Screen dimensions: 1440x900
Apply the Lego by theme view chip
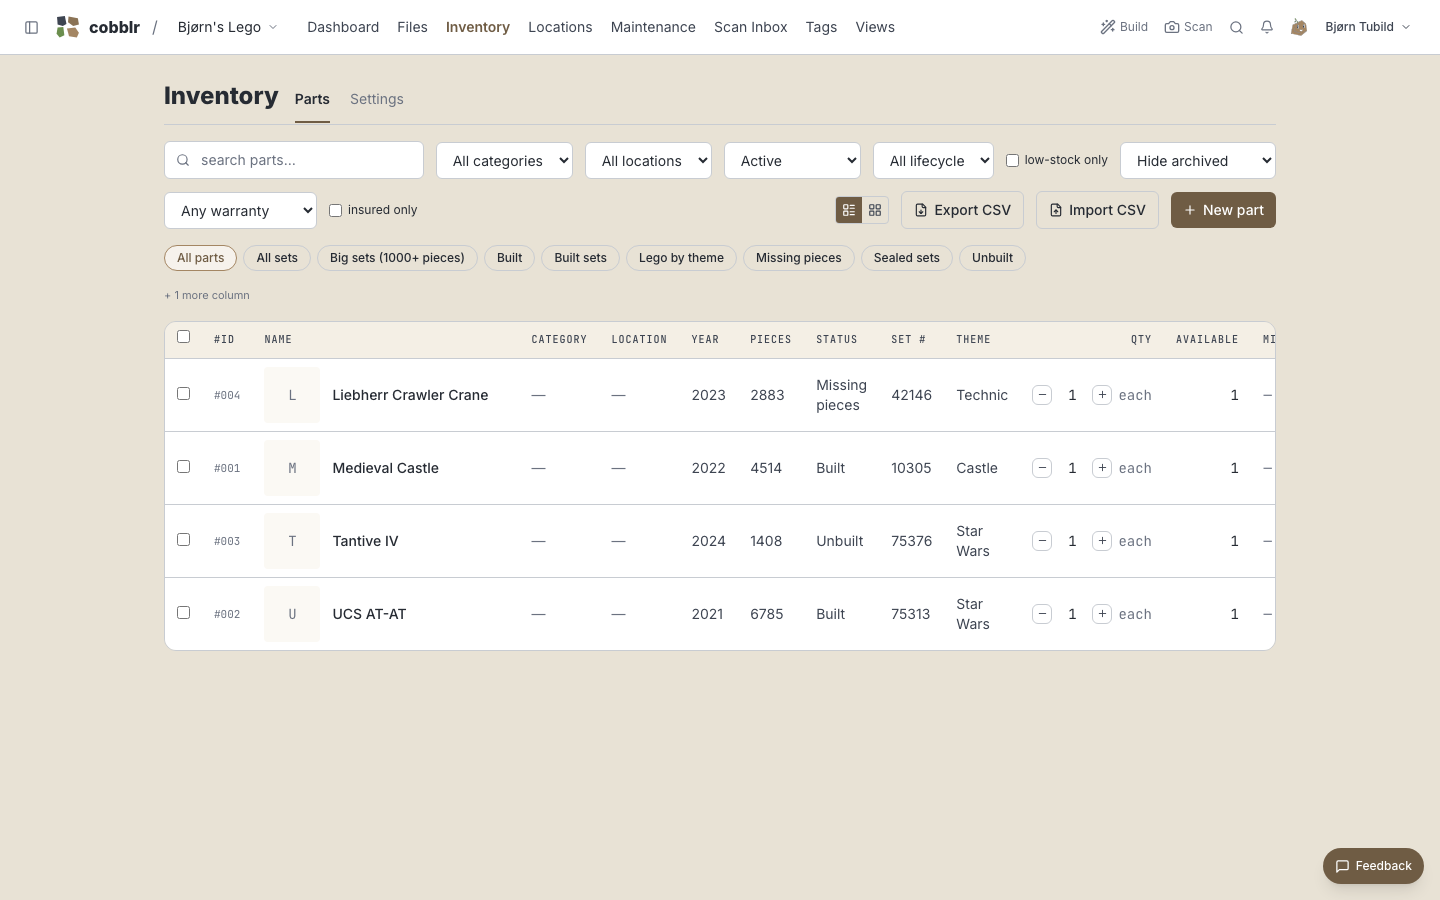pos(681,258)
